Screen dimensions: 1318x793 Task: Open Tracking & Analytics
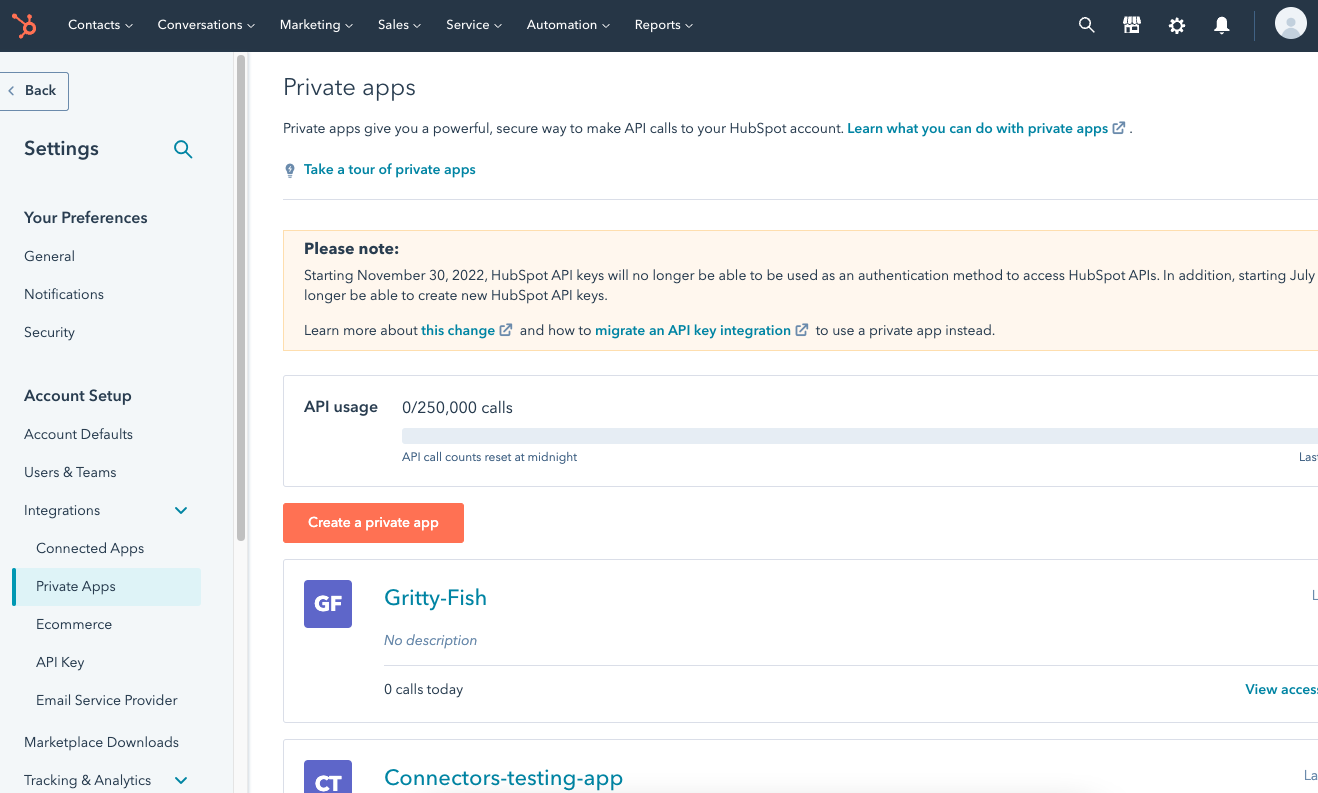point(87,780)
